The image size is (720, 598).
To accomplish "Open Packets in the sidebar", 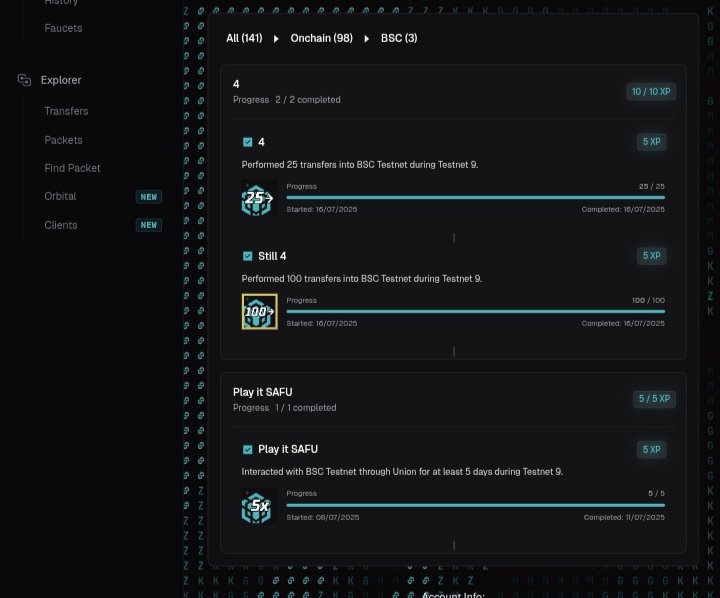I will [63, 140].
